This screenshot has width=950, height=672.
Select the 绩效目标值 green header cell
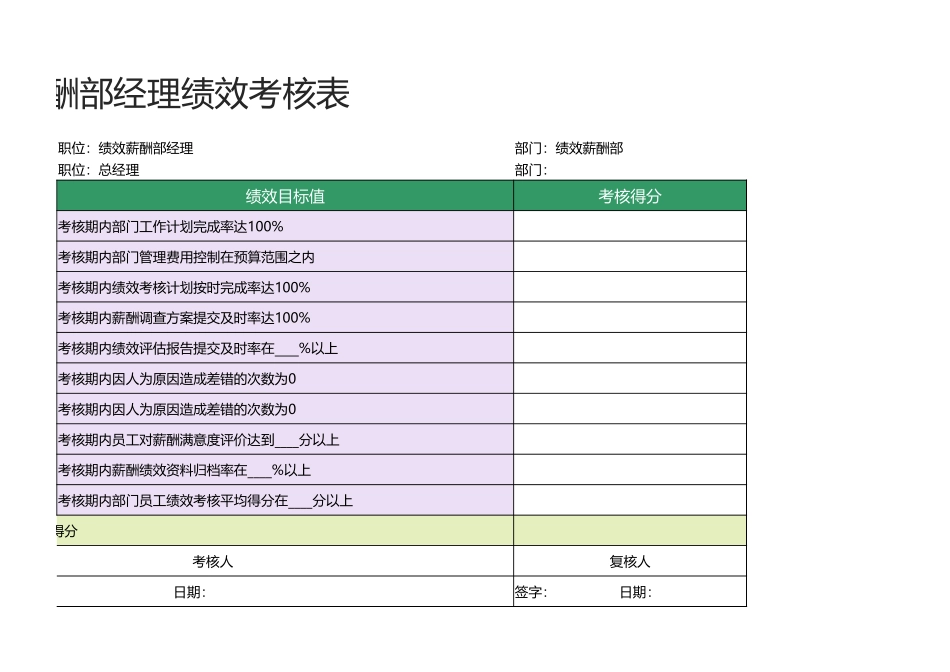click(x=283, y=196)
